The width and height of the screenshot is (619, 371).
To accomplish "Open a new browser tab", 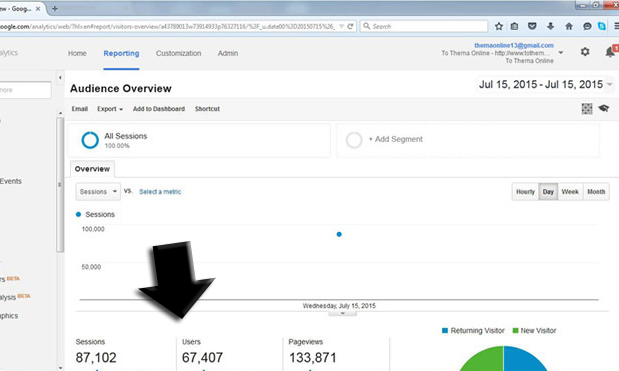I will pos(55,8).
